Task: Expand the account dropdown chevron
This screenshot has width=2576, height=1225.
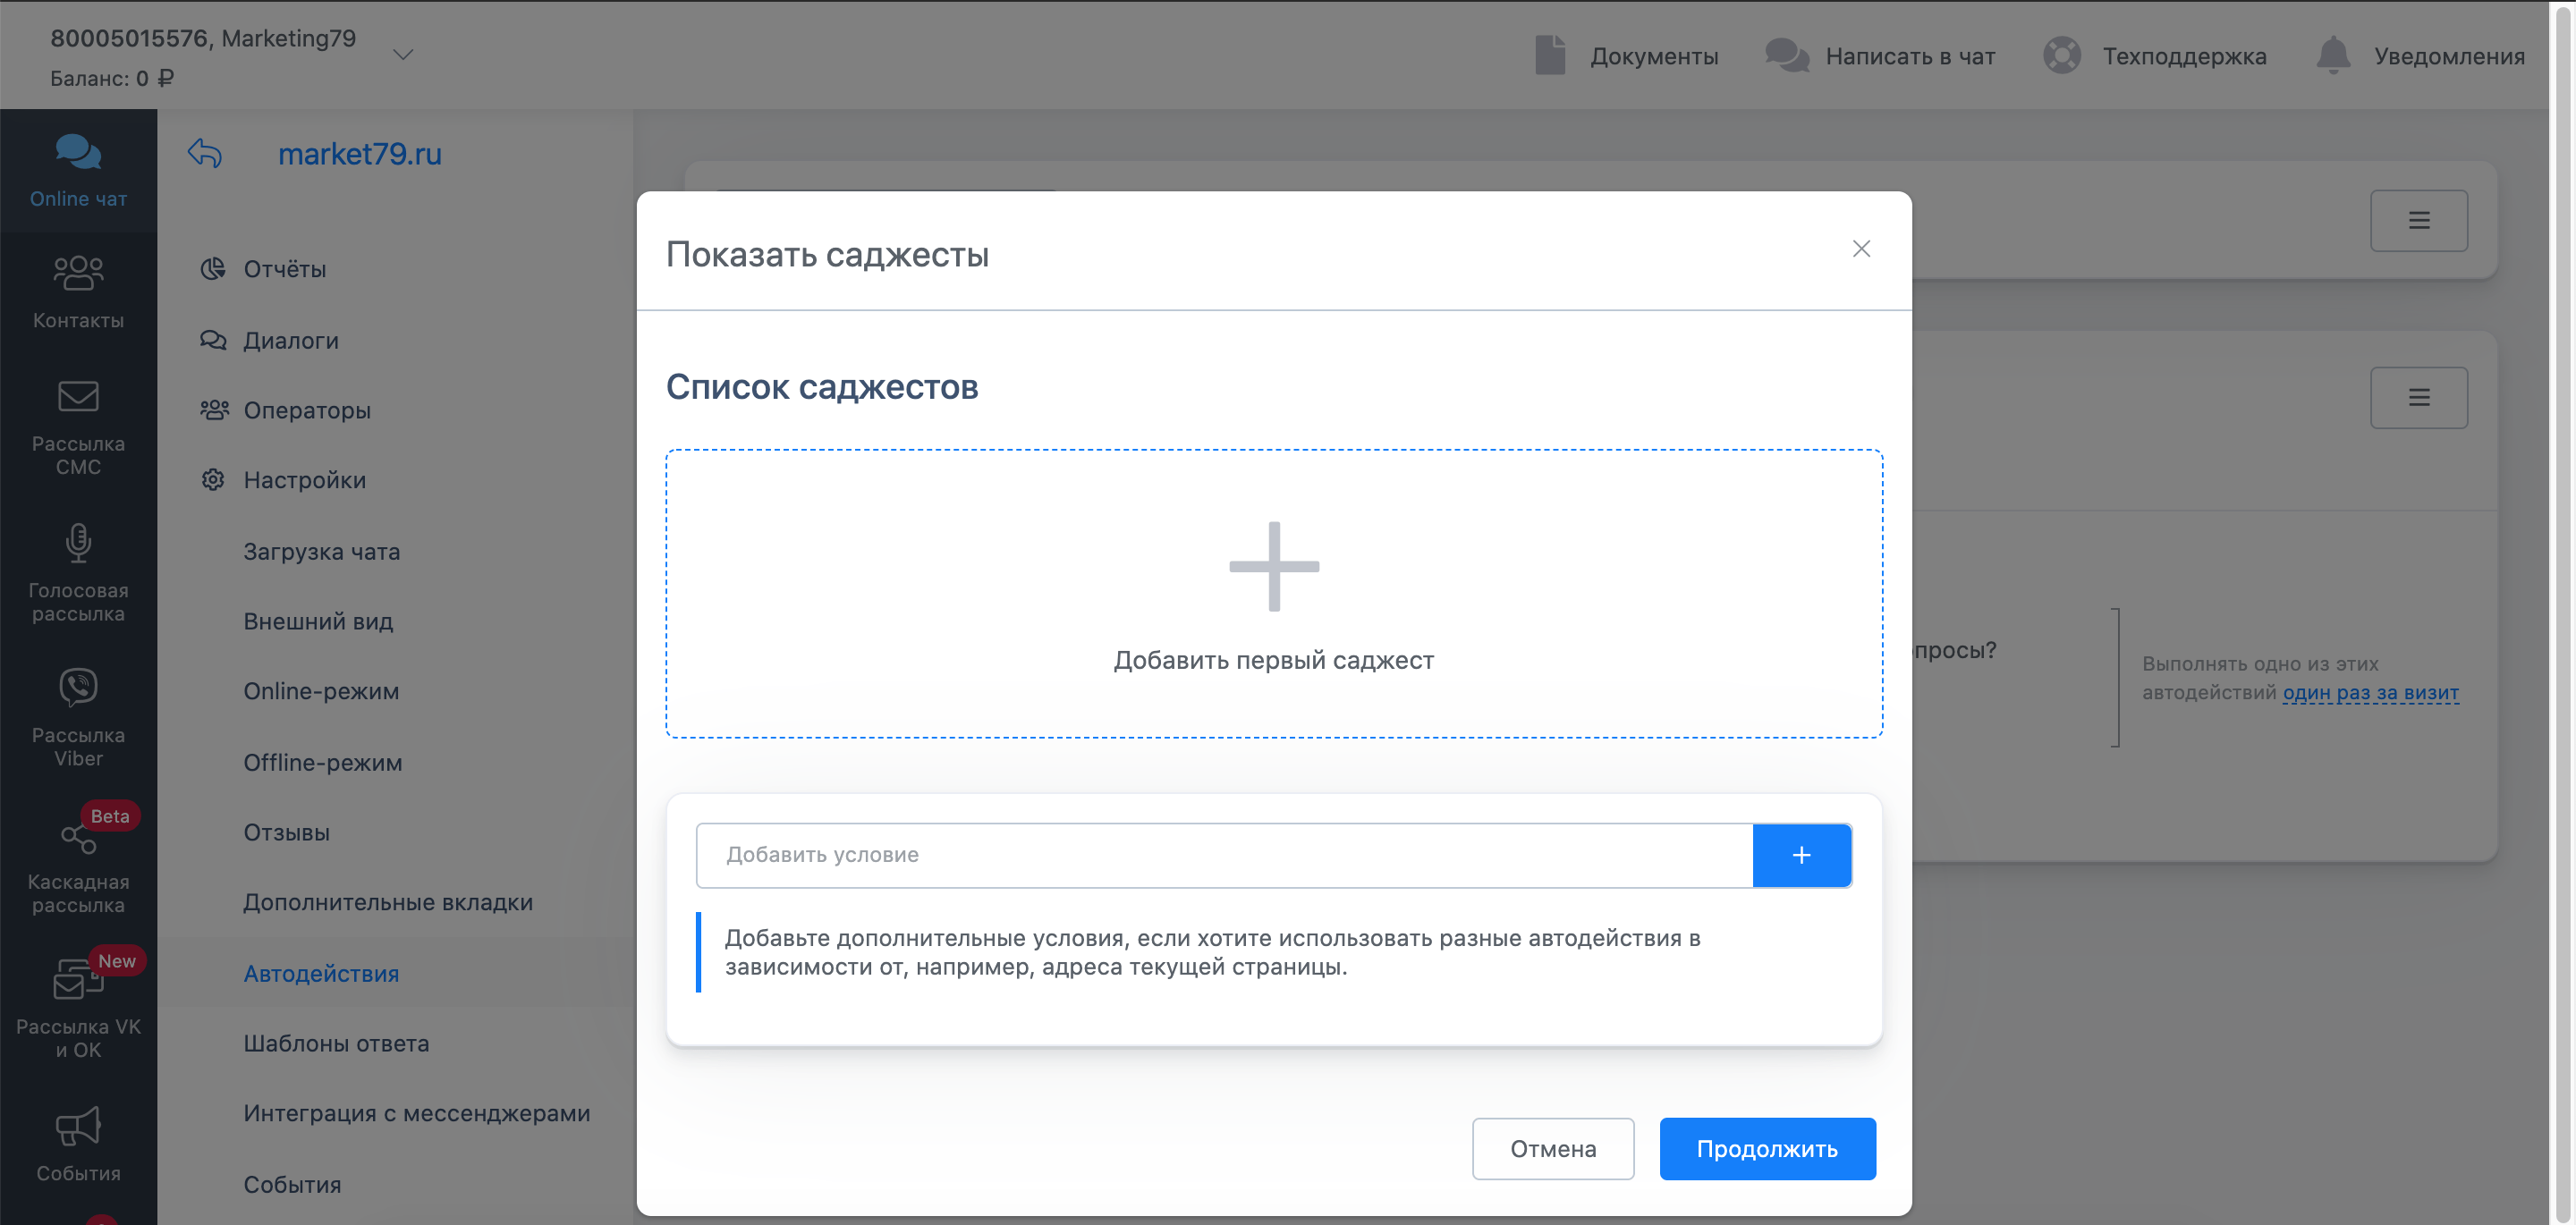Action: pyautogui.click(x=403, y=55)
